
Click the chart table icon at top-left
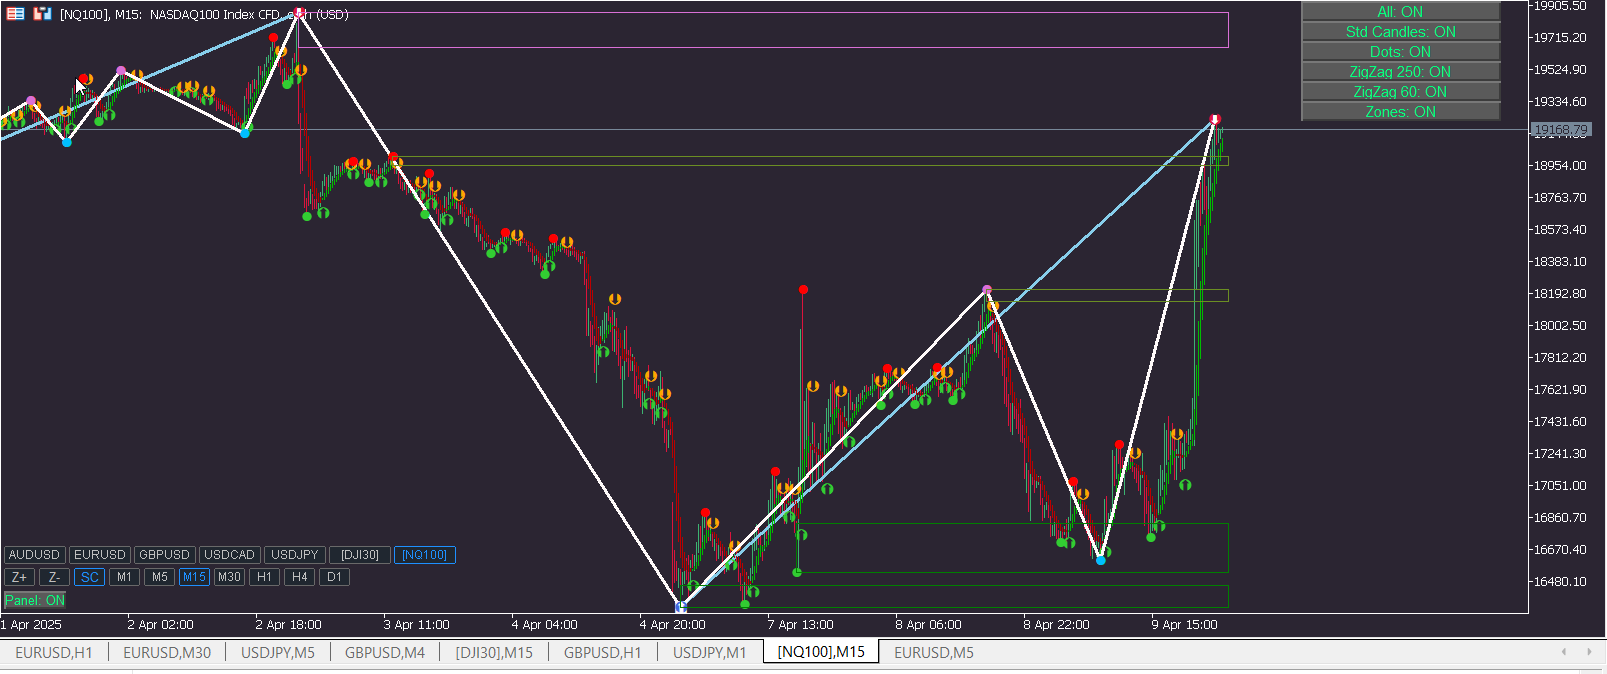[16, 14]
